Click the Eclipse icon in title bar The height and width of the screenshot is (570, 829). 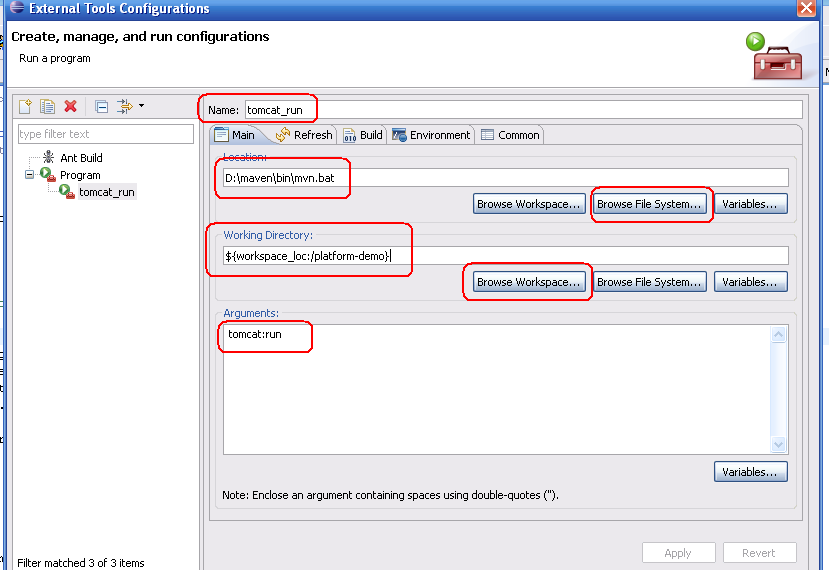17,7
